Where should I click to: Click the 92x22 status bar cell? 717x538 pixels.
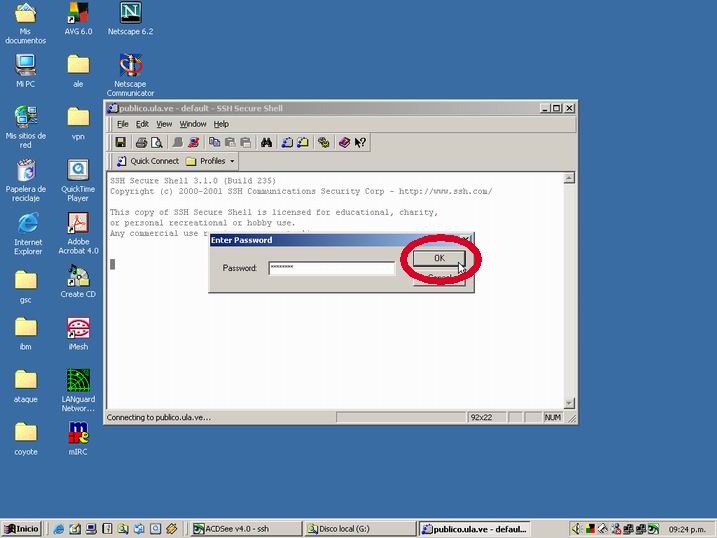[486, 417]
